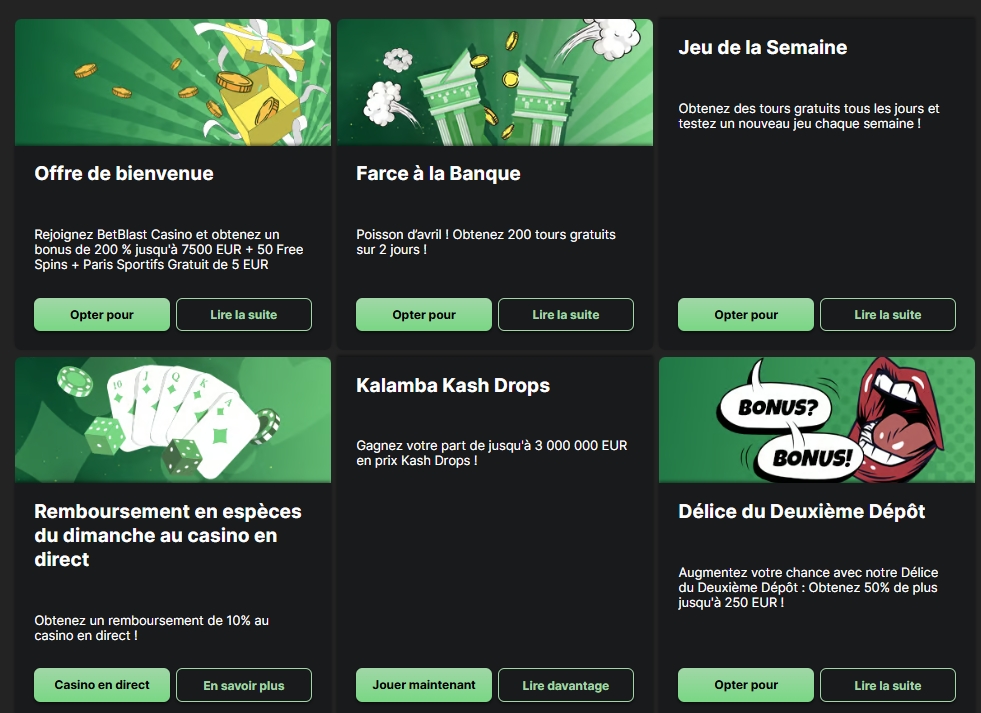Screen dimensions: 981x713
Task: Click Opter pour under Farce à la Banque
Action: pyautogui.click(x=424, y=315)
